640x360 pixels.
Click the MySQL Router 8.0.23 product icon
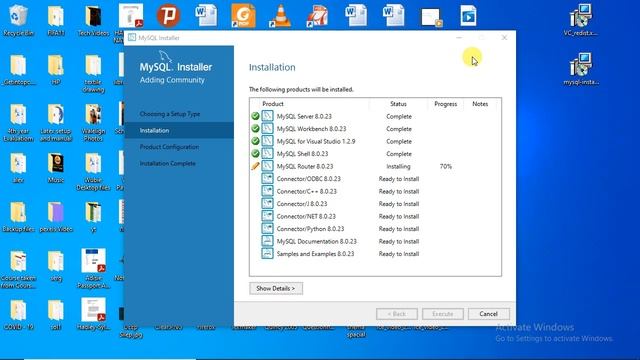pyautogui.click(x=267, y=166)
